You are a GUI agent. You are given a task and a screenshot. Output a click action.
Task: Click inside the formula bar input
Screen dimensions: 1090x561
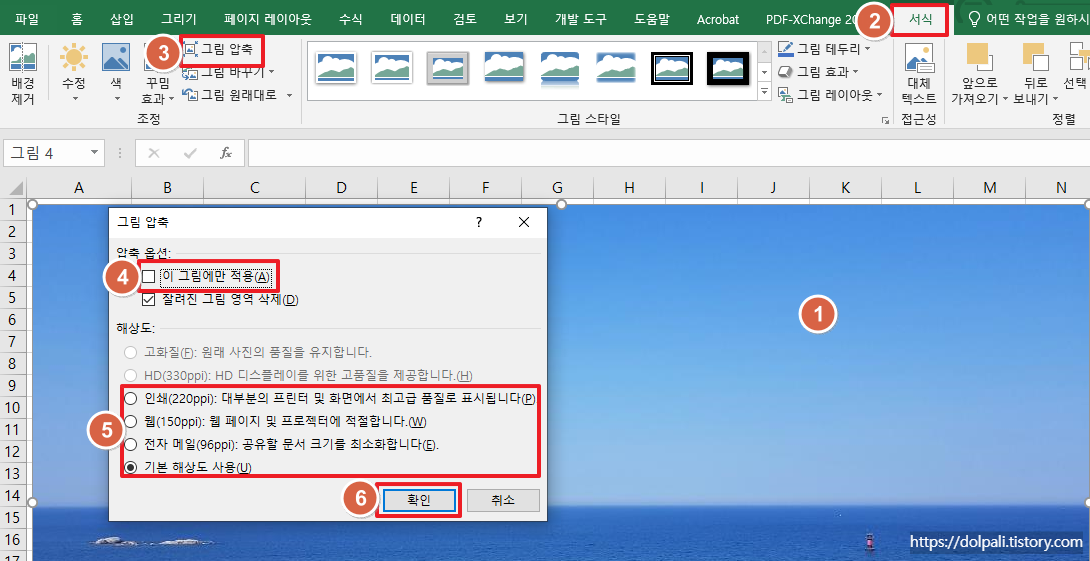click(669, 153)
